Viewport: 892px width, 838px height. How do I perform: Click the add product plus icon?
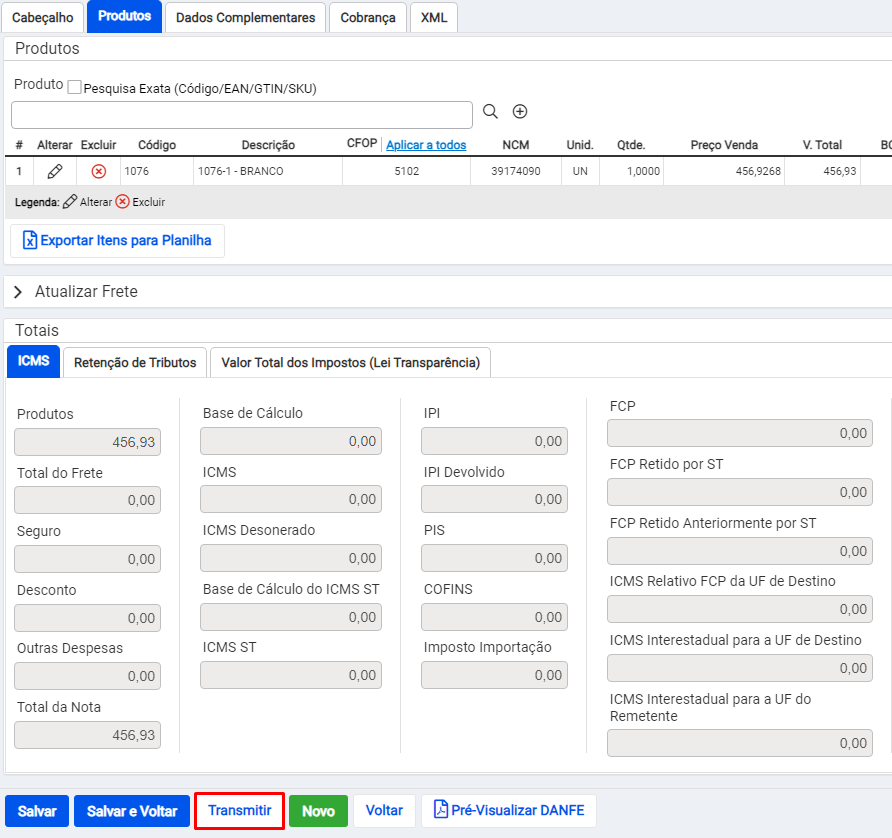click(x=520, y=112)
